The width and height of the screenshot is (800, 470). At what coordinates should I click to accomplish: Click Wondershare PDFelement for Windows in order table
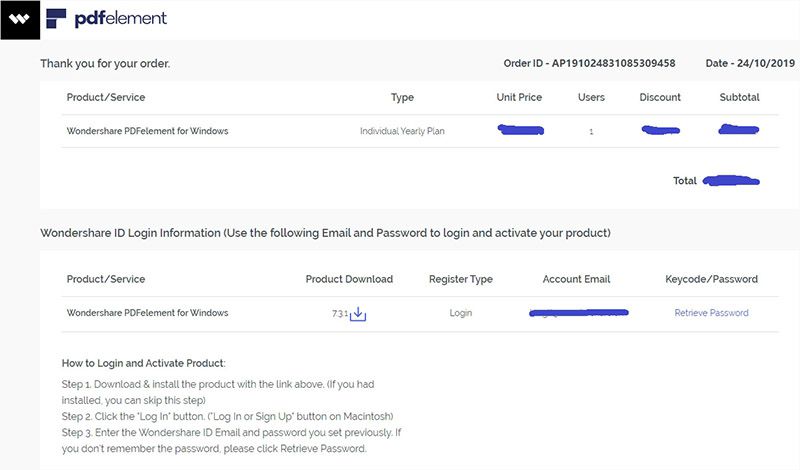(x=147, y=131)
